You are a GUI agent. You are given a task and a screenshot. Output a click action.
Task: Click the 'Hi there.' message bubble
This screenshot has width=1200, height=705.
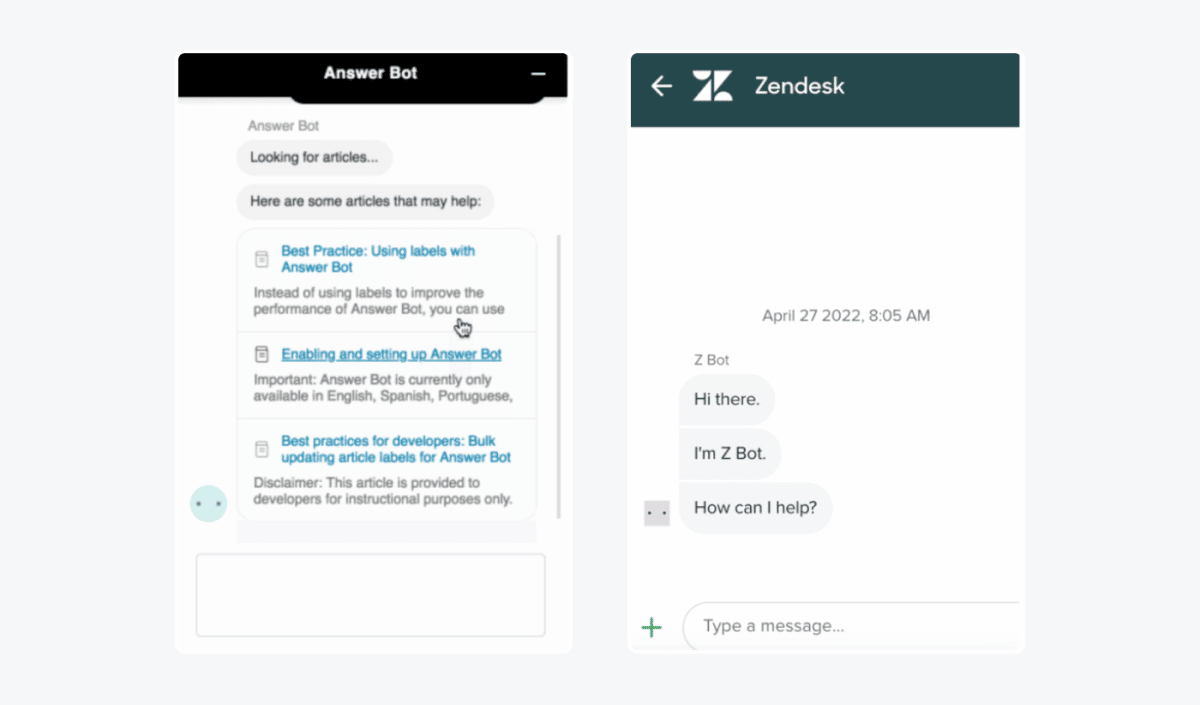(727, 399)
